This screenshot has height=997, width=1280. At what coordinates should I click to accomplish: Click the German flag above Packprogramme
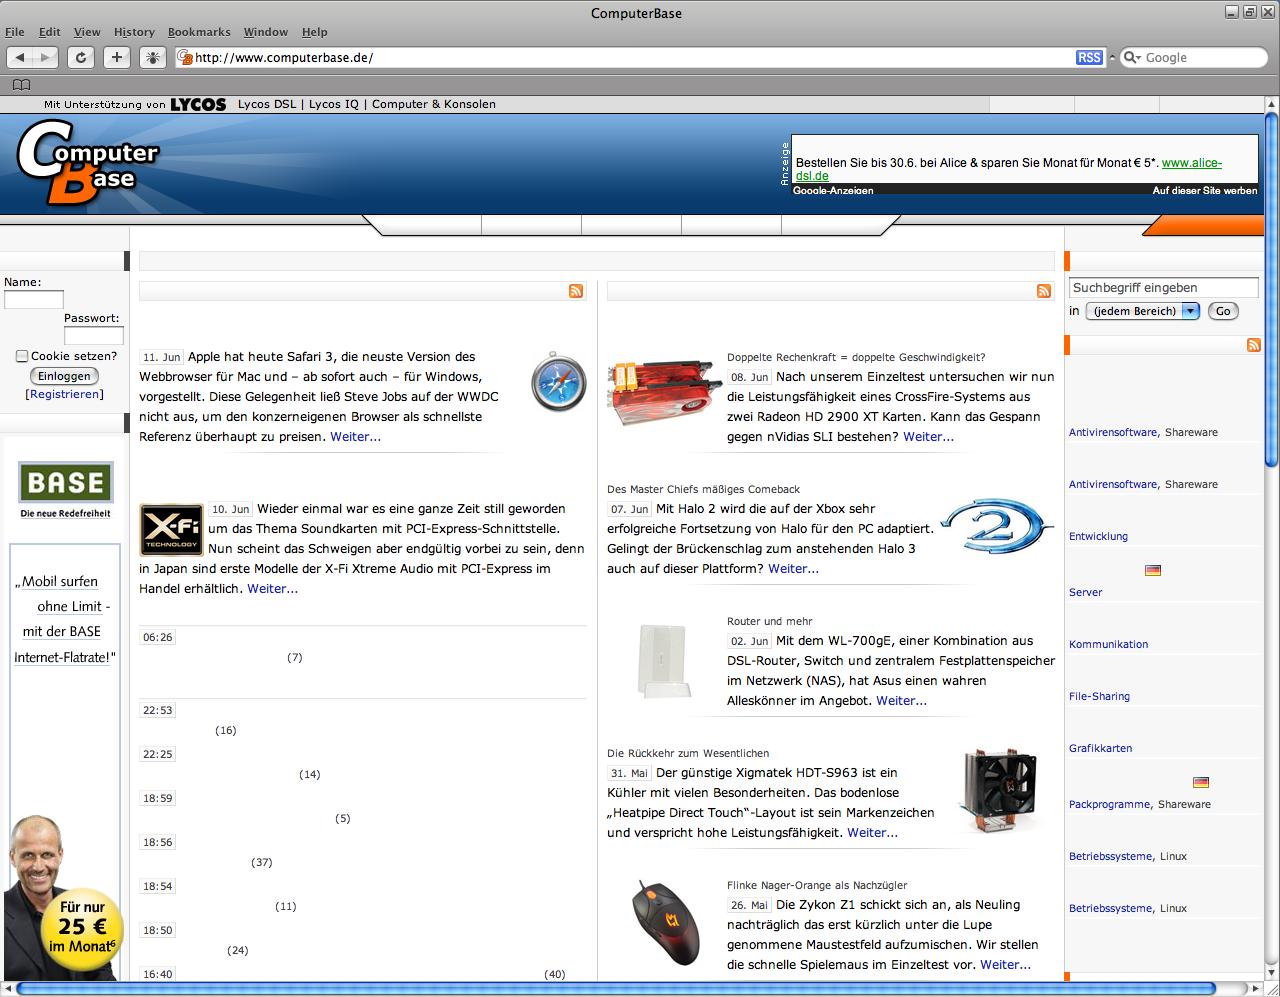[x=1201, y=782]
